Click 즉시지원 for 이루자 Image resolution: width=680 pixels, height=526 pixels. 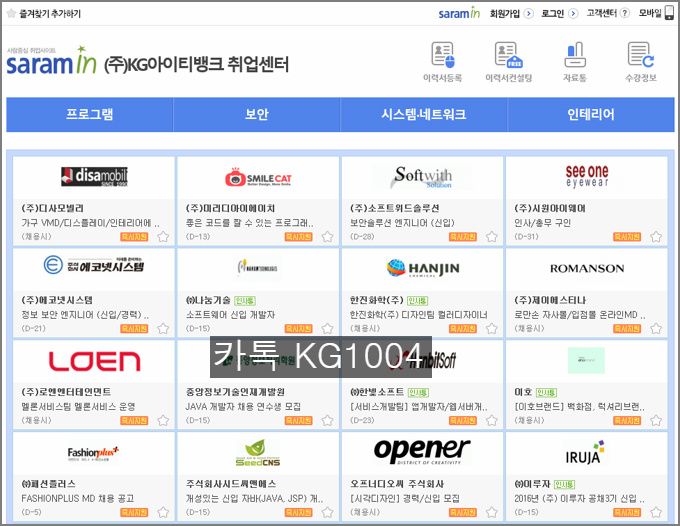pos(627,513)
